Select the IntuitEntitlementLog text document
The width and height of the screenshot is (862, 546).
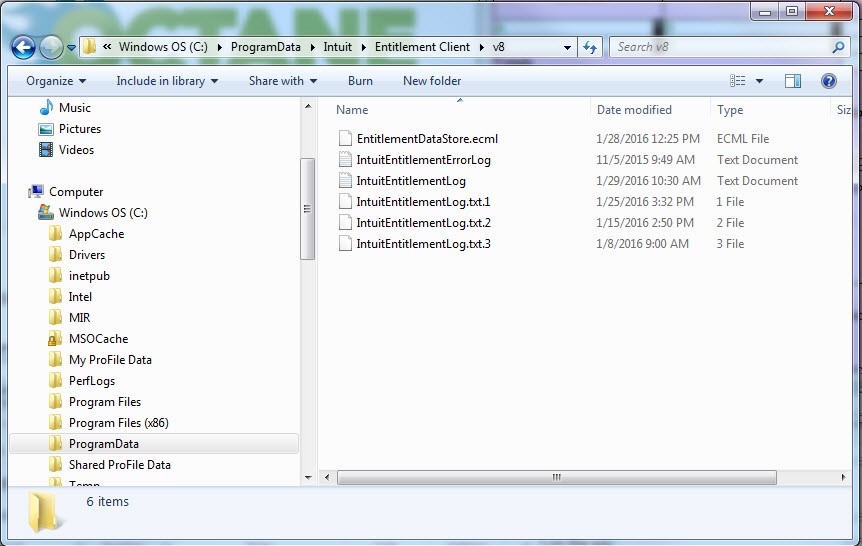[x=411, y=181]
